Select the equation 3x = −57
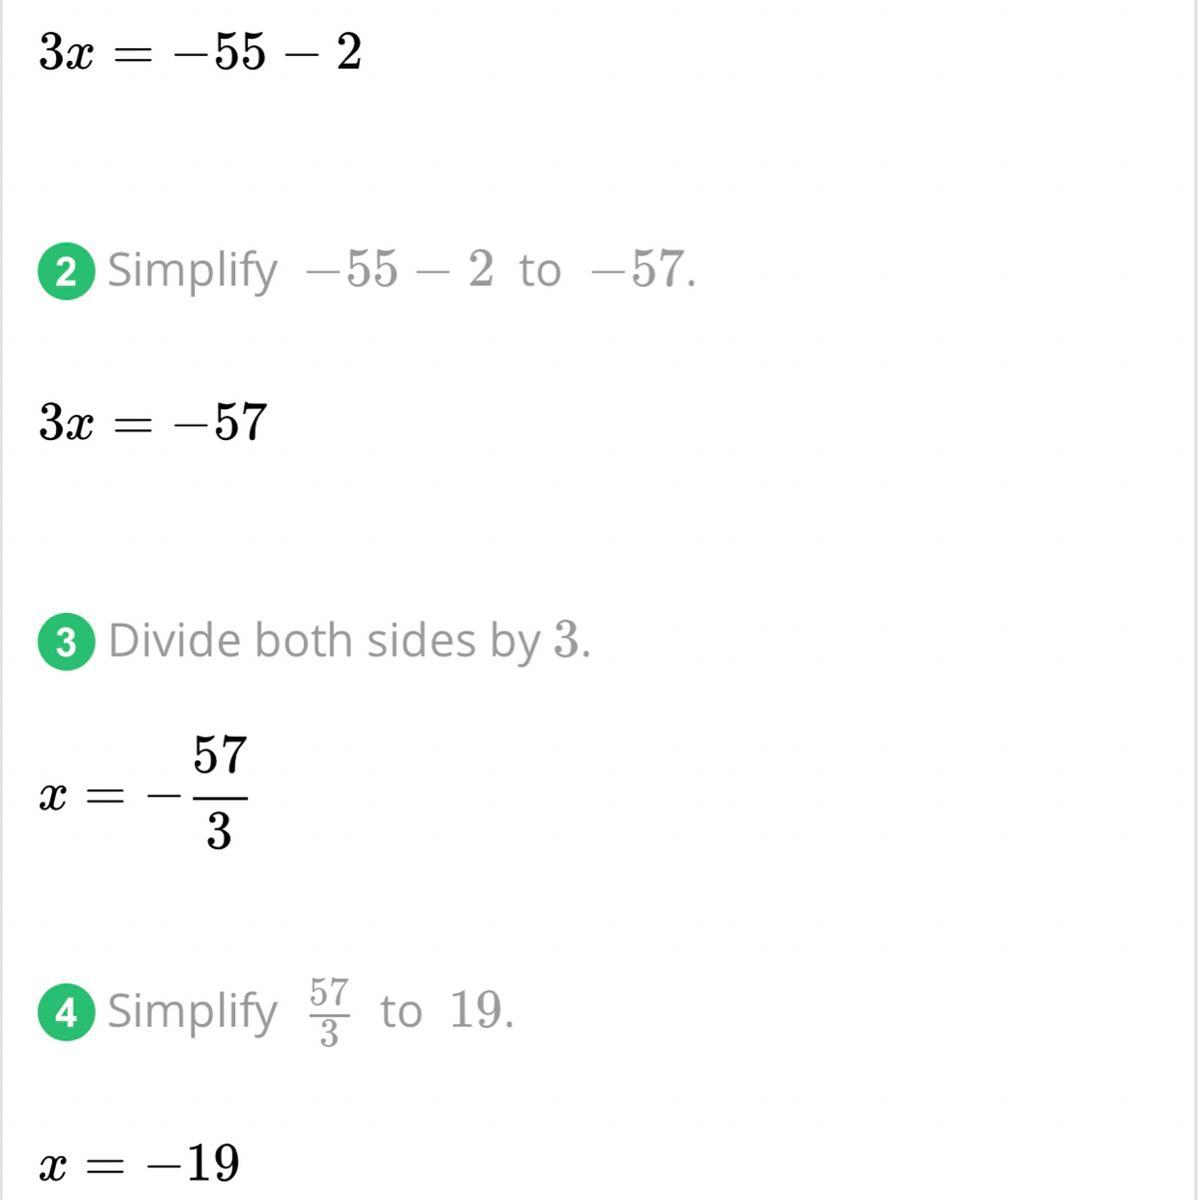This screenshot has height=1200, width=1198. 153,422
